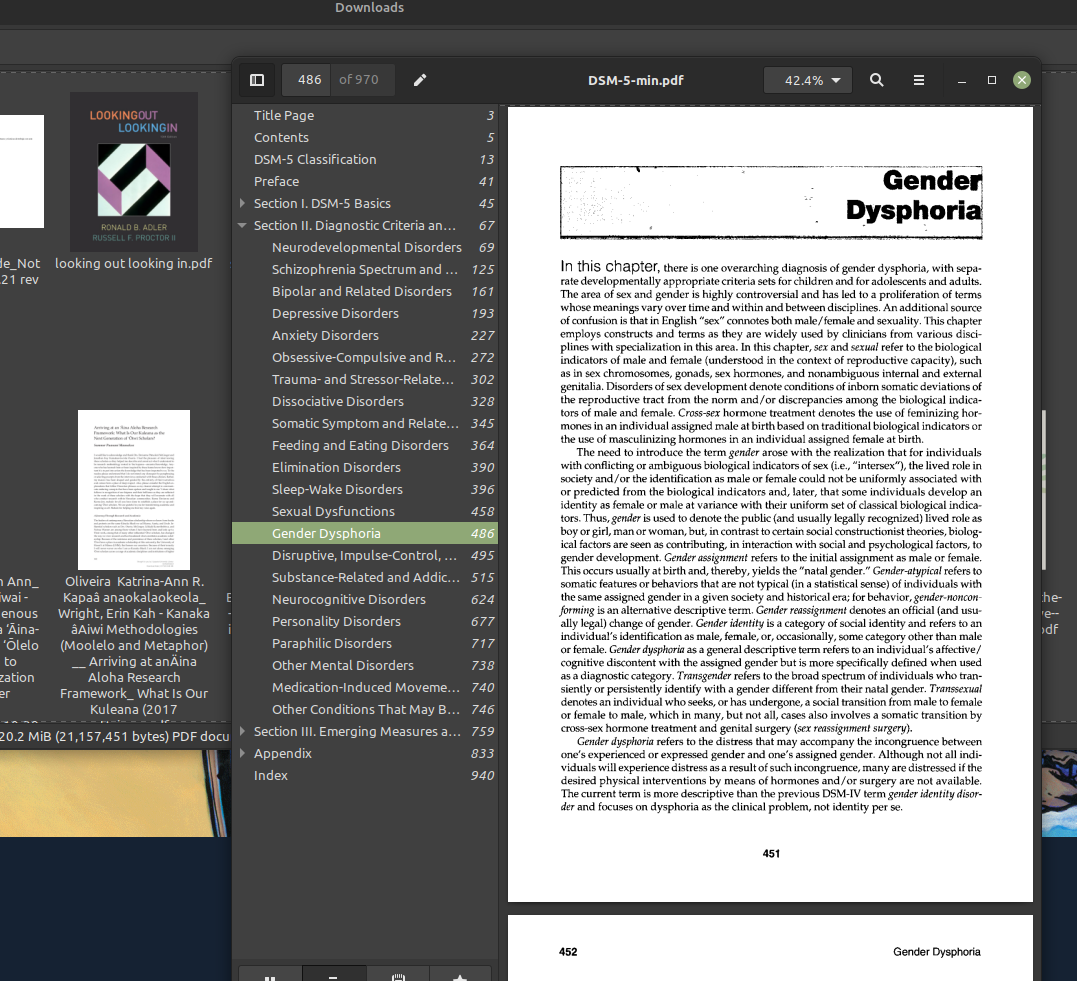Select Somatic Symptom and Related entry
The image size is (1077, 981).
[x=365, y=423]
